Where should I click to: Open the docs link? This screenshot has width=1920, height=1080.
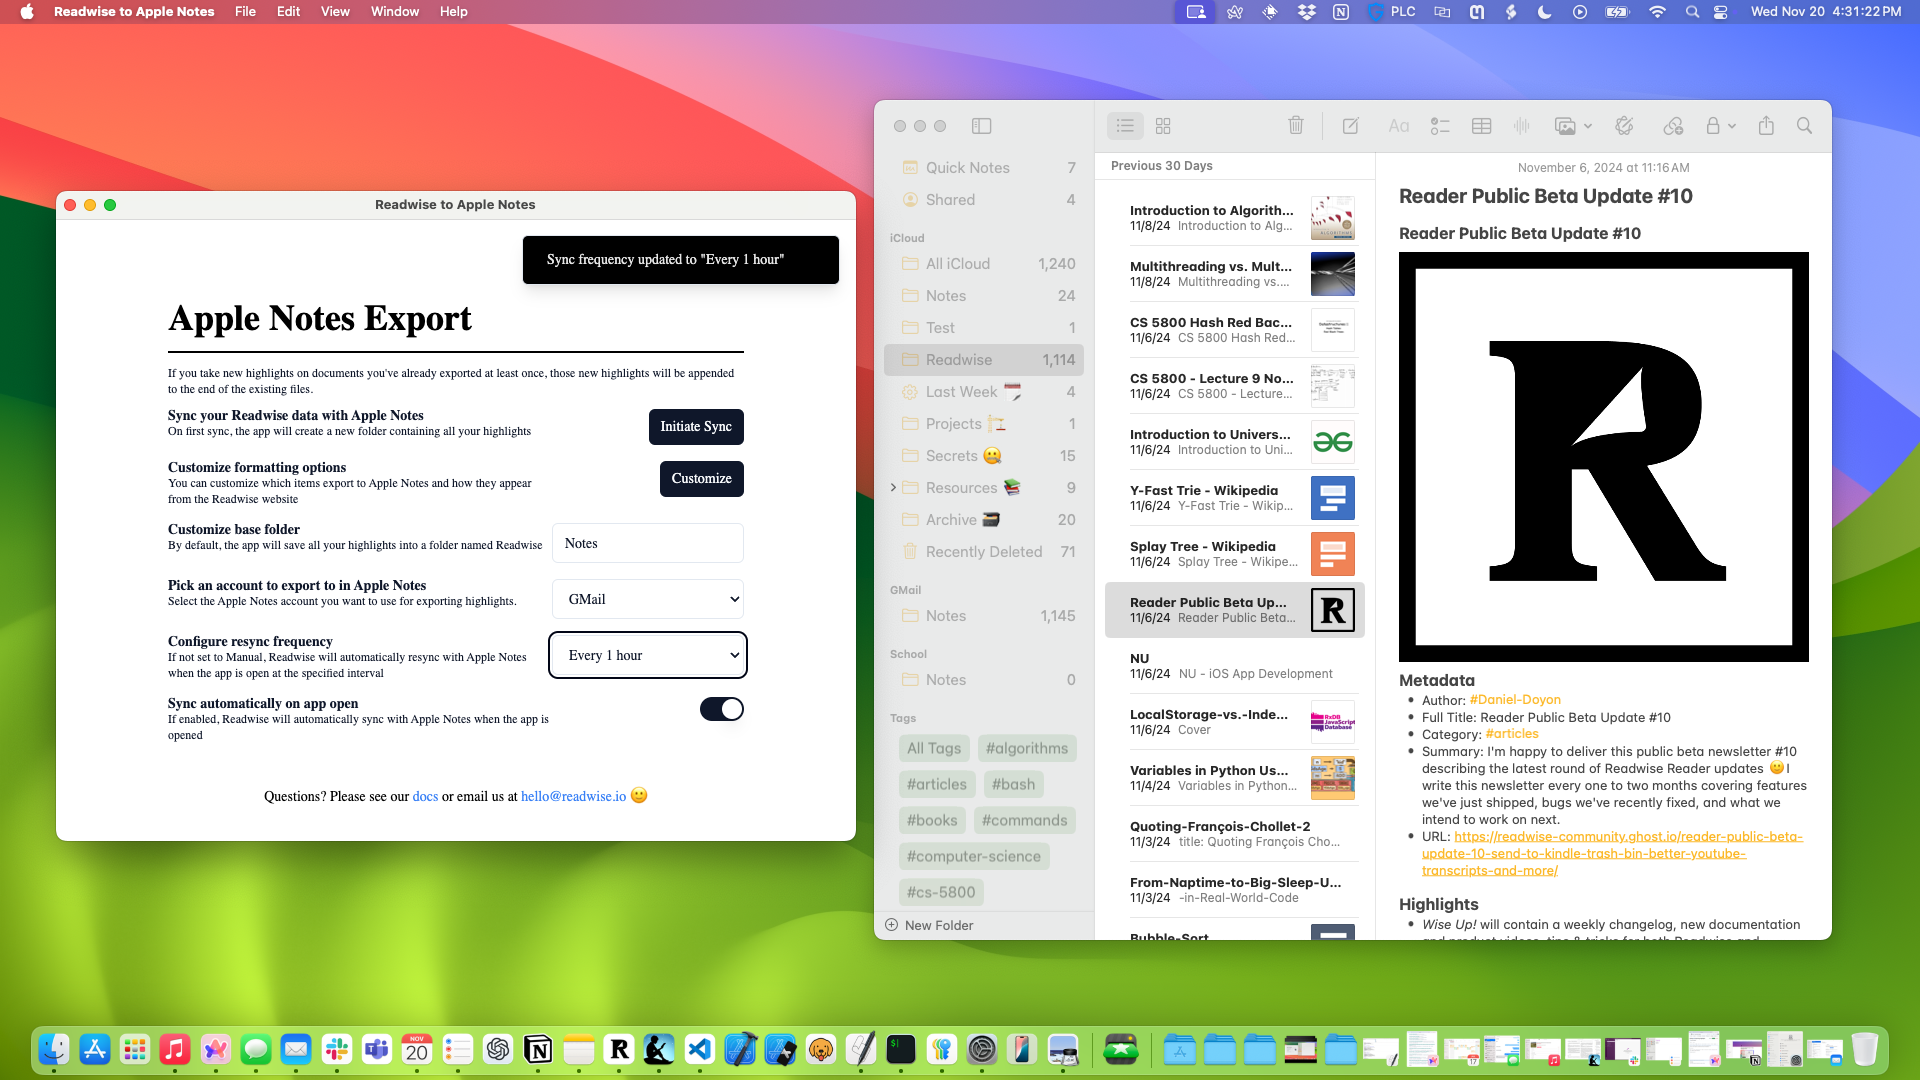click(425, 797)
